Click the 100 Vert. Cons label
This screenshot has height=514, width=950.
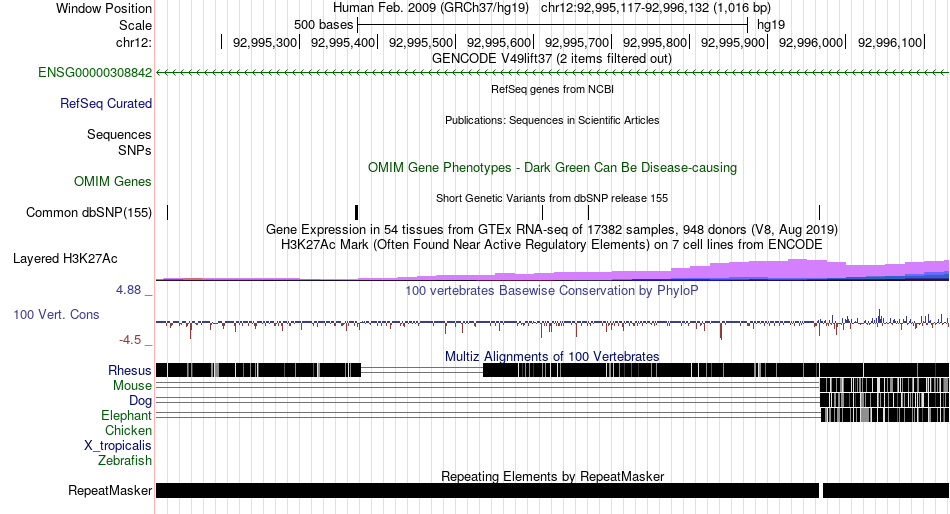click(56, 315)
